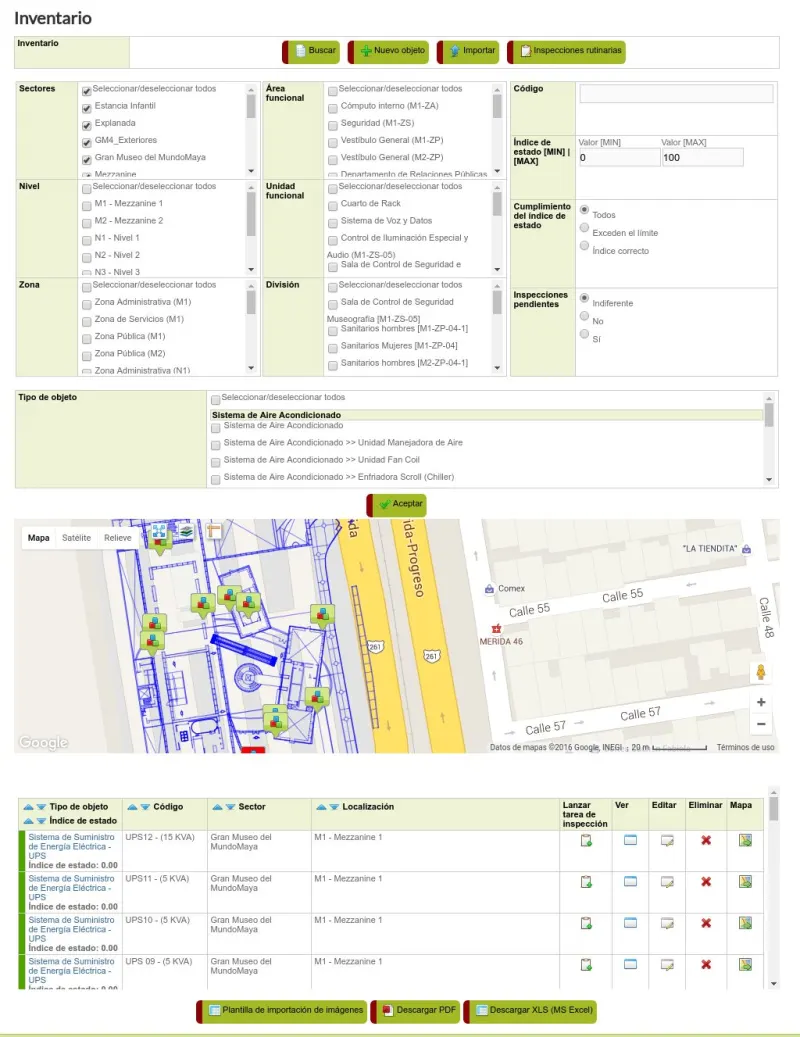Click the Valor [MAX] field
The height and width of the screenshot is (1037, 800).
click(x=702, y=157)
